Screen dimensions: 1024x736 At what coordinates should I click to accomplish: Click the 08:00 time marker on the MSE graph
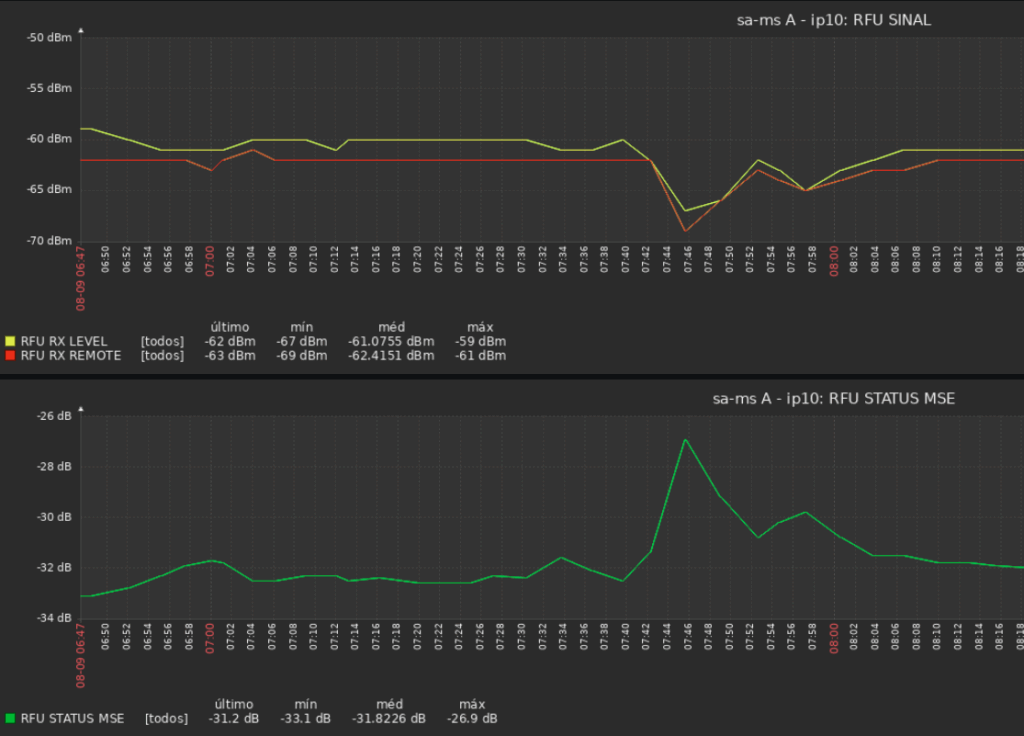coord(833,636)
